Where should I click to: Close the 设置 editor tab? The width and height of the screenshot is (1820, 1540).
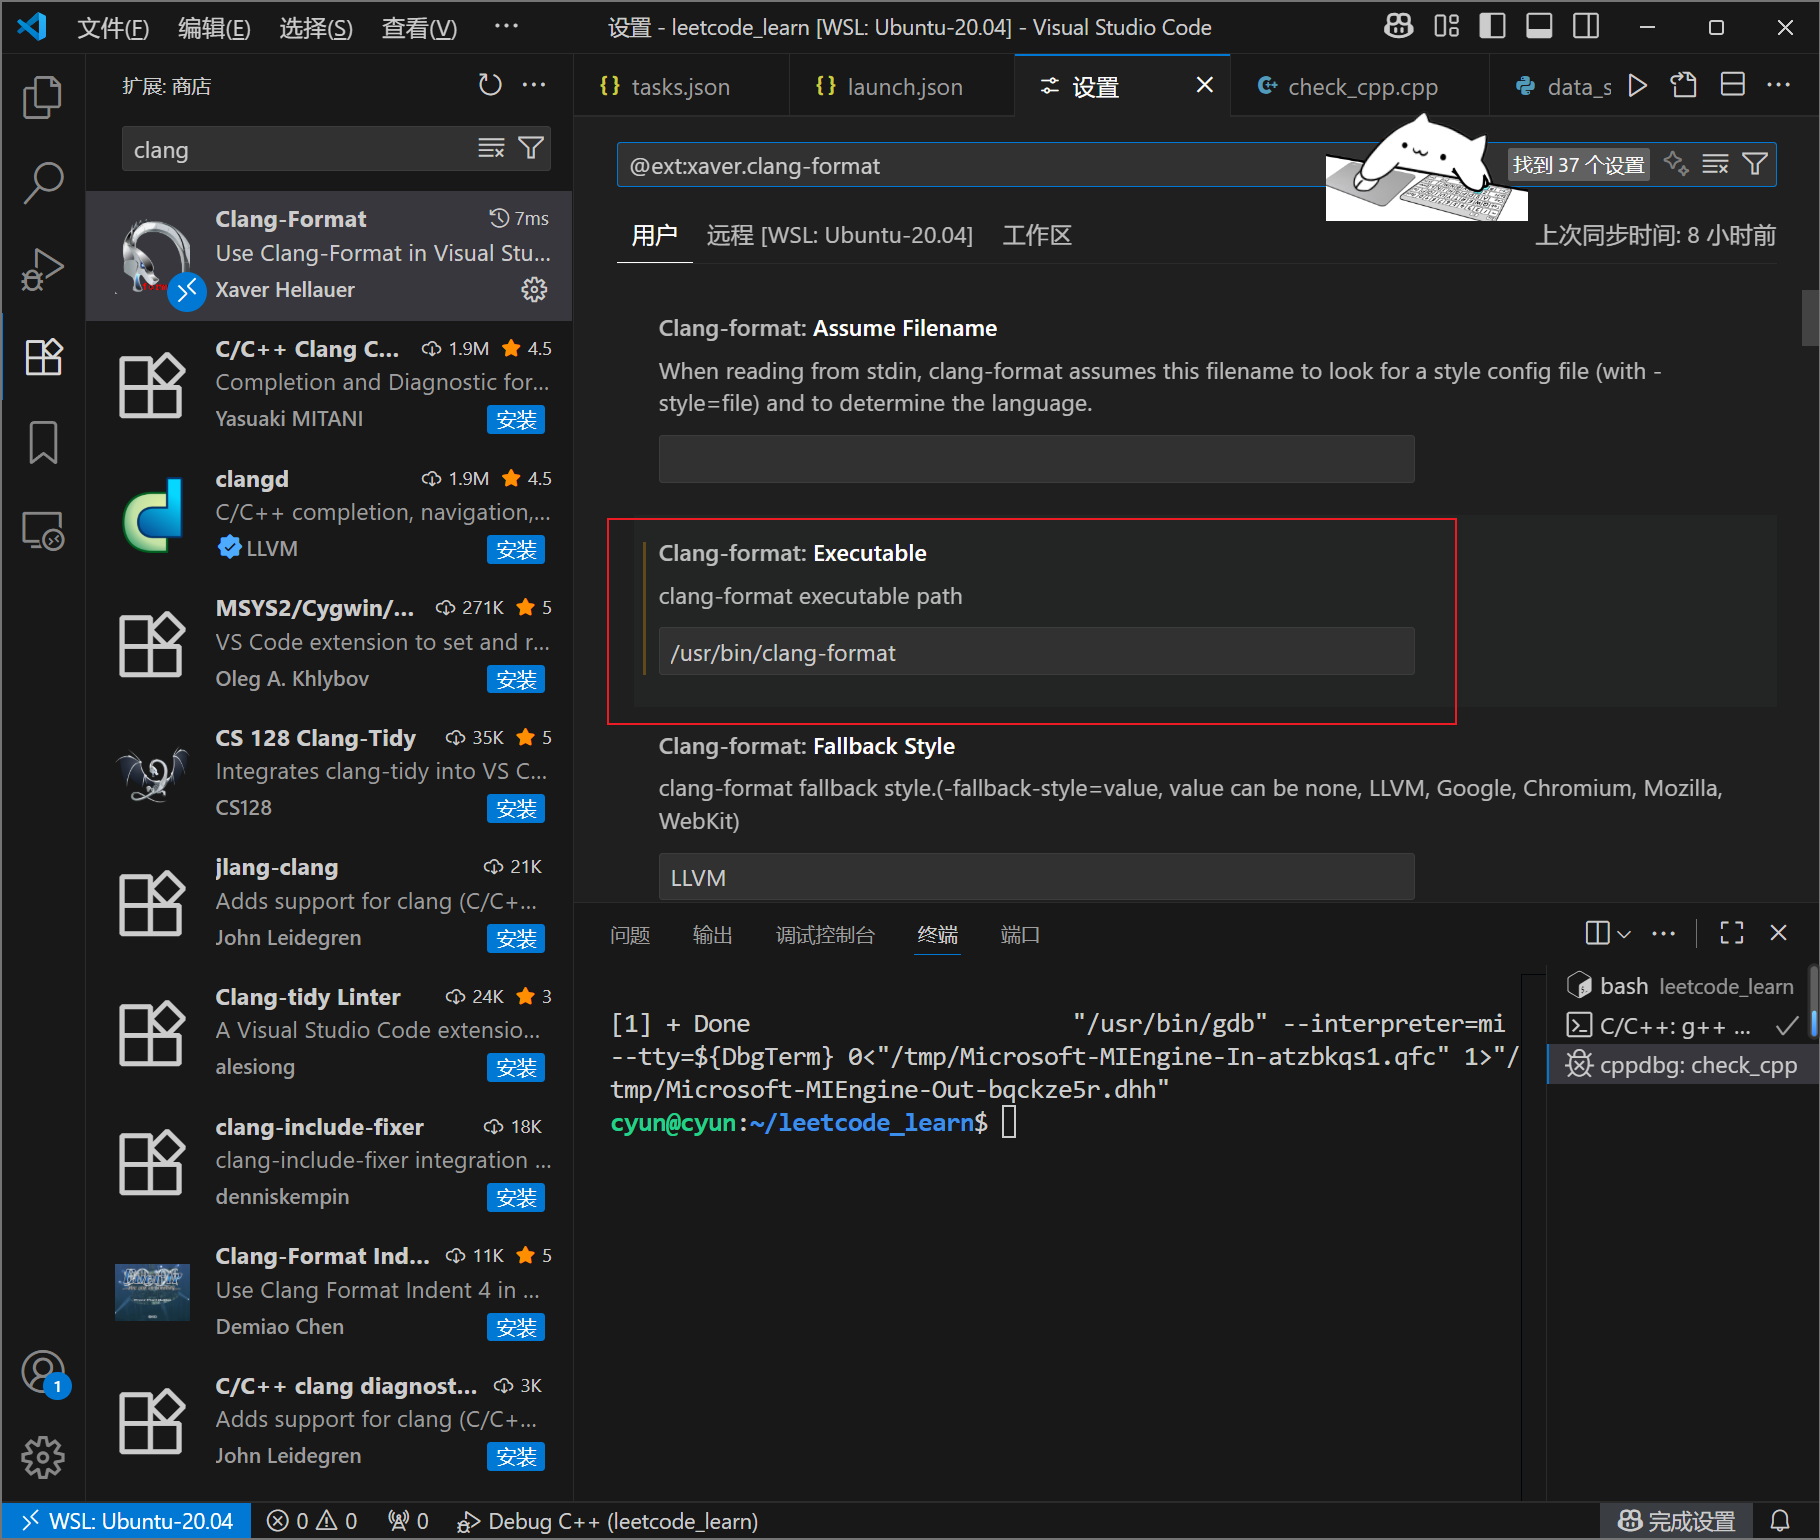[1205, 86]
